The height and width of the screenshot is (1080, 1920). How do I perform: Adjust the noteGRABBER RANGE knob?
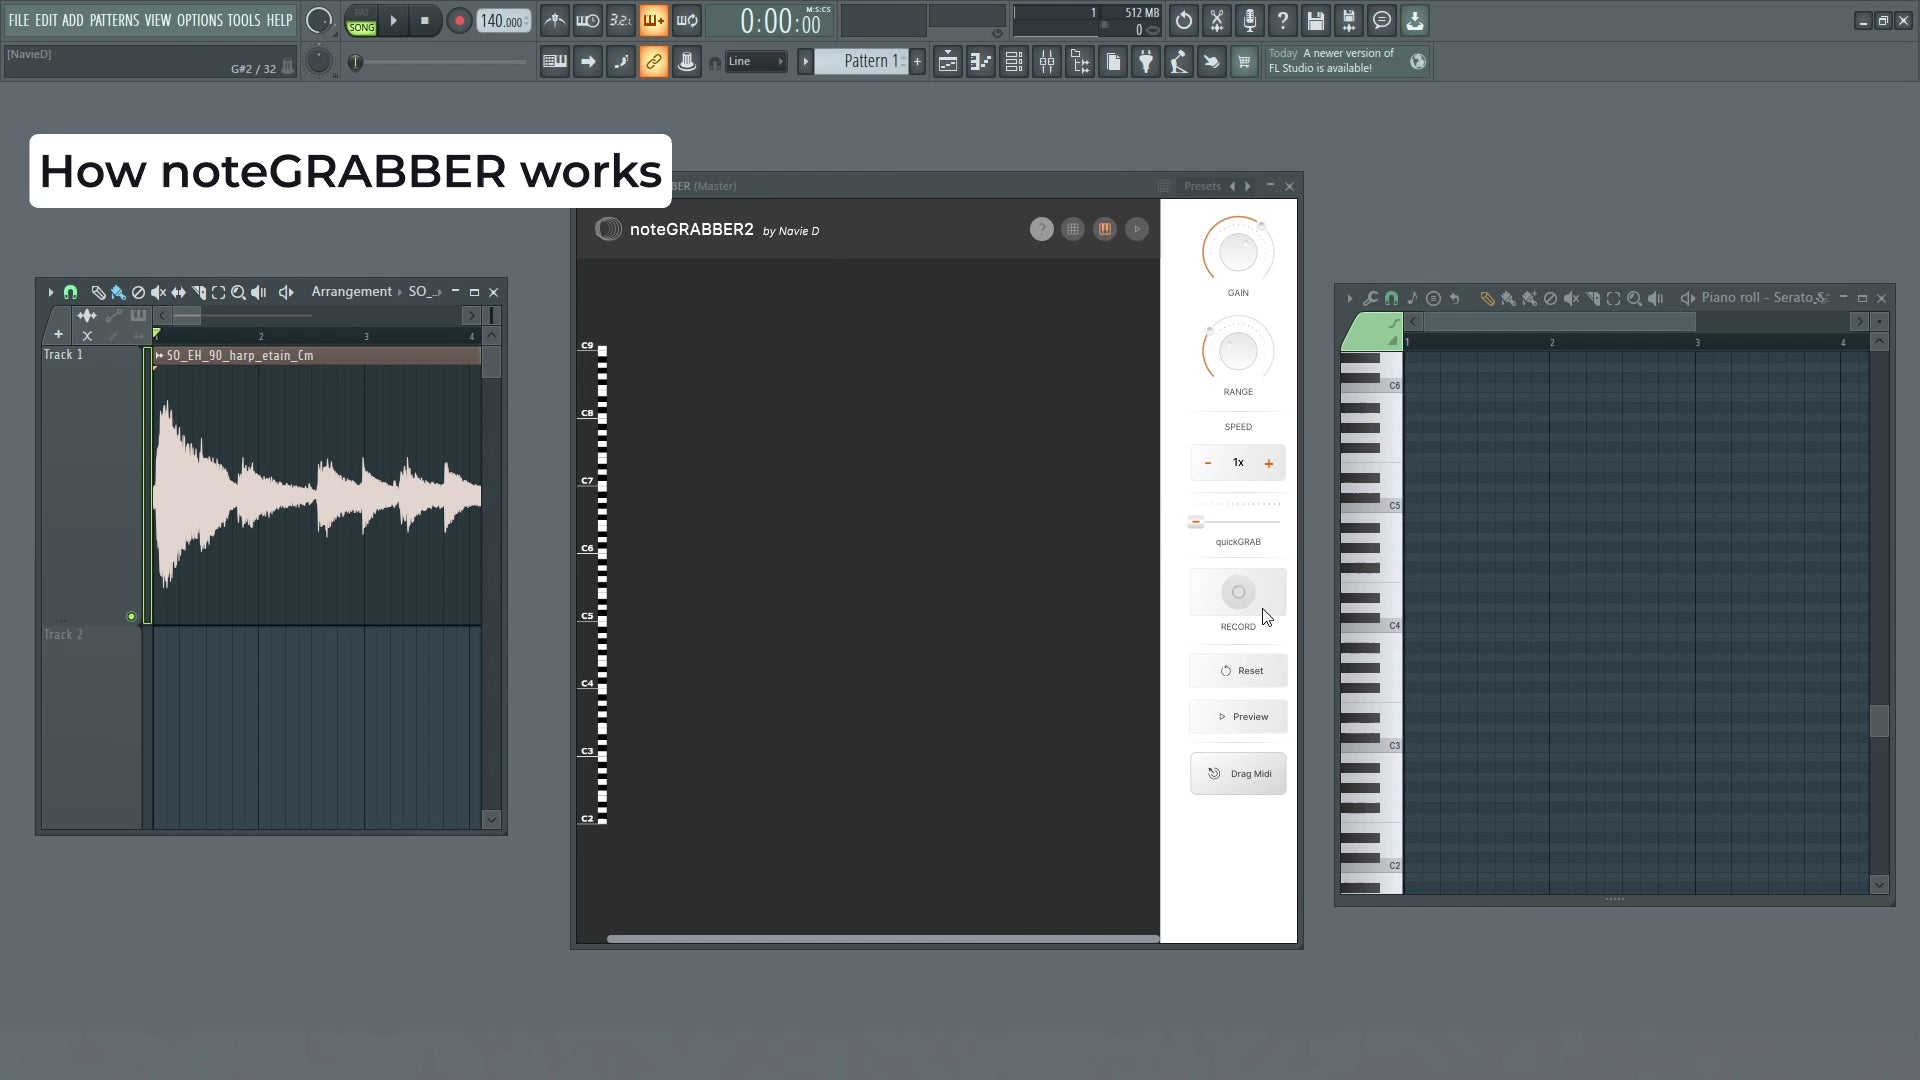1238,350
